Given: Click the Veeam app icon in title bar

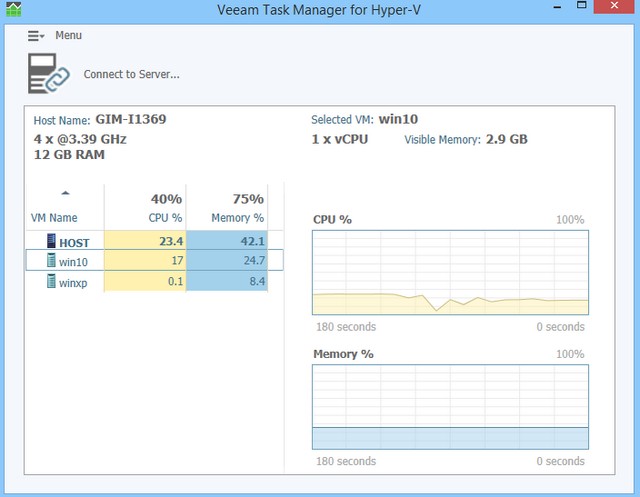Looking at the screenshot, I should click(x=13, y=9).
